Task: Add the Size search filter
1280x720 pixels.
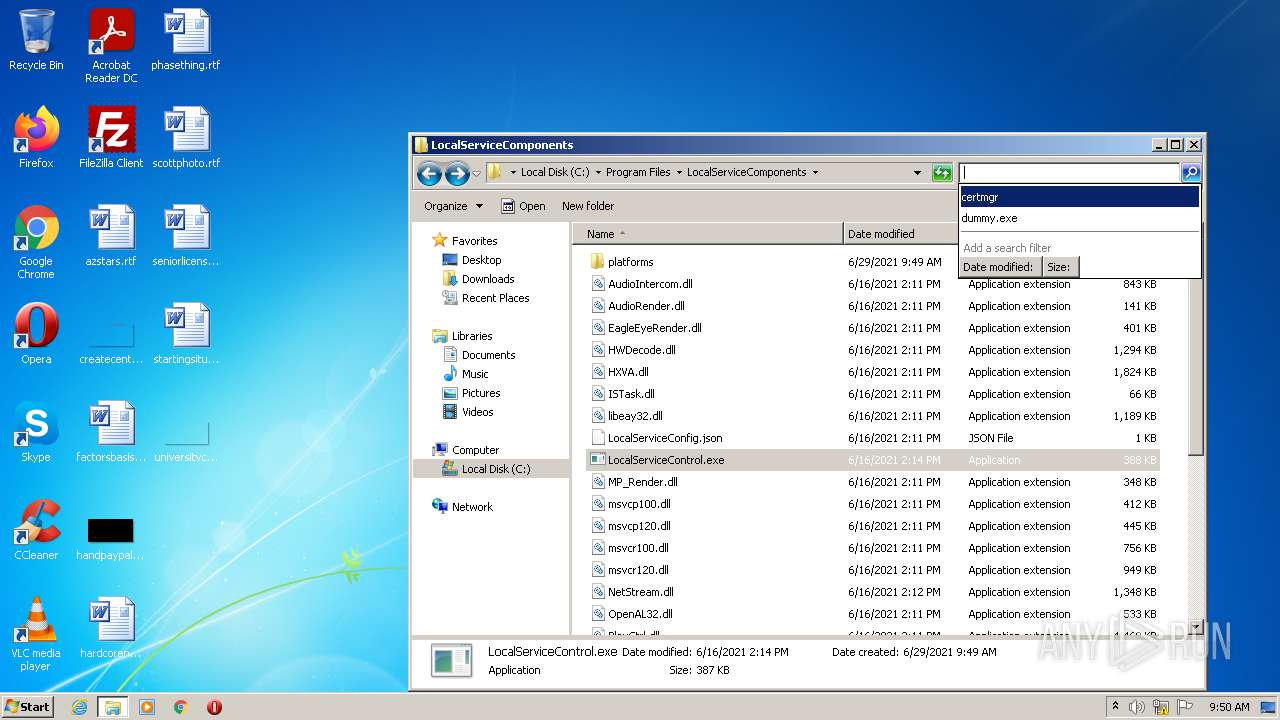Action: click(1060, 267)
